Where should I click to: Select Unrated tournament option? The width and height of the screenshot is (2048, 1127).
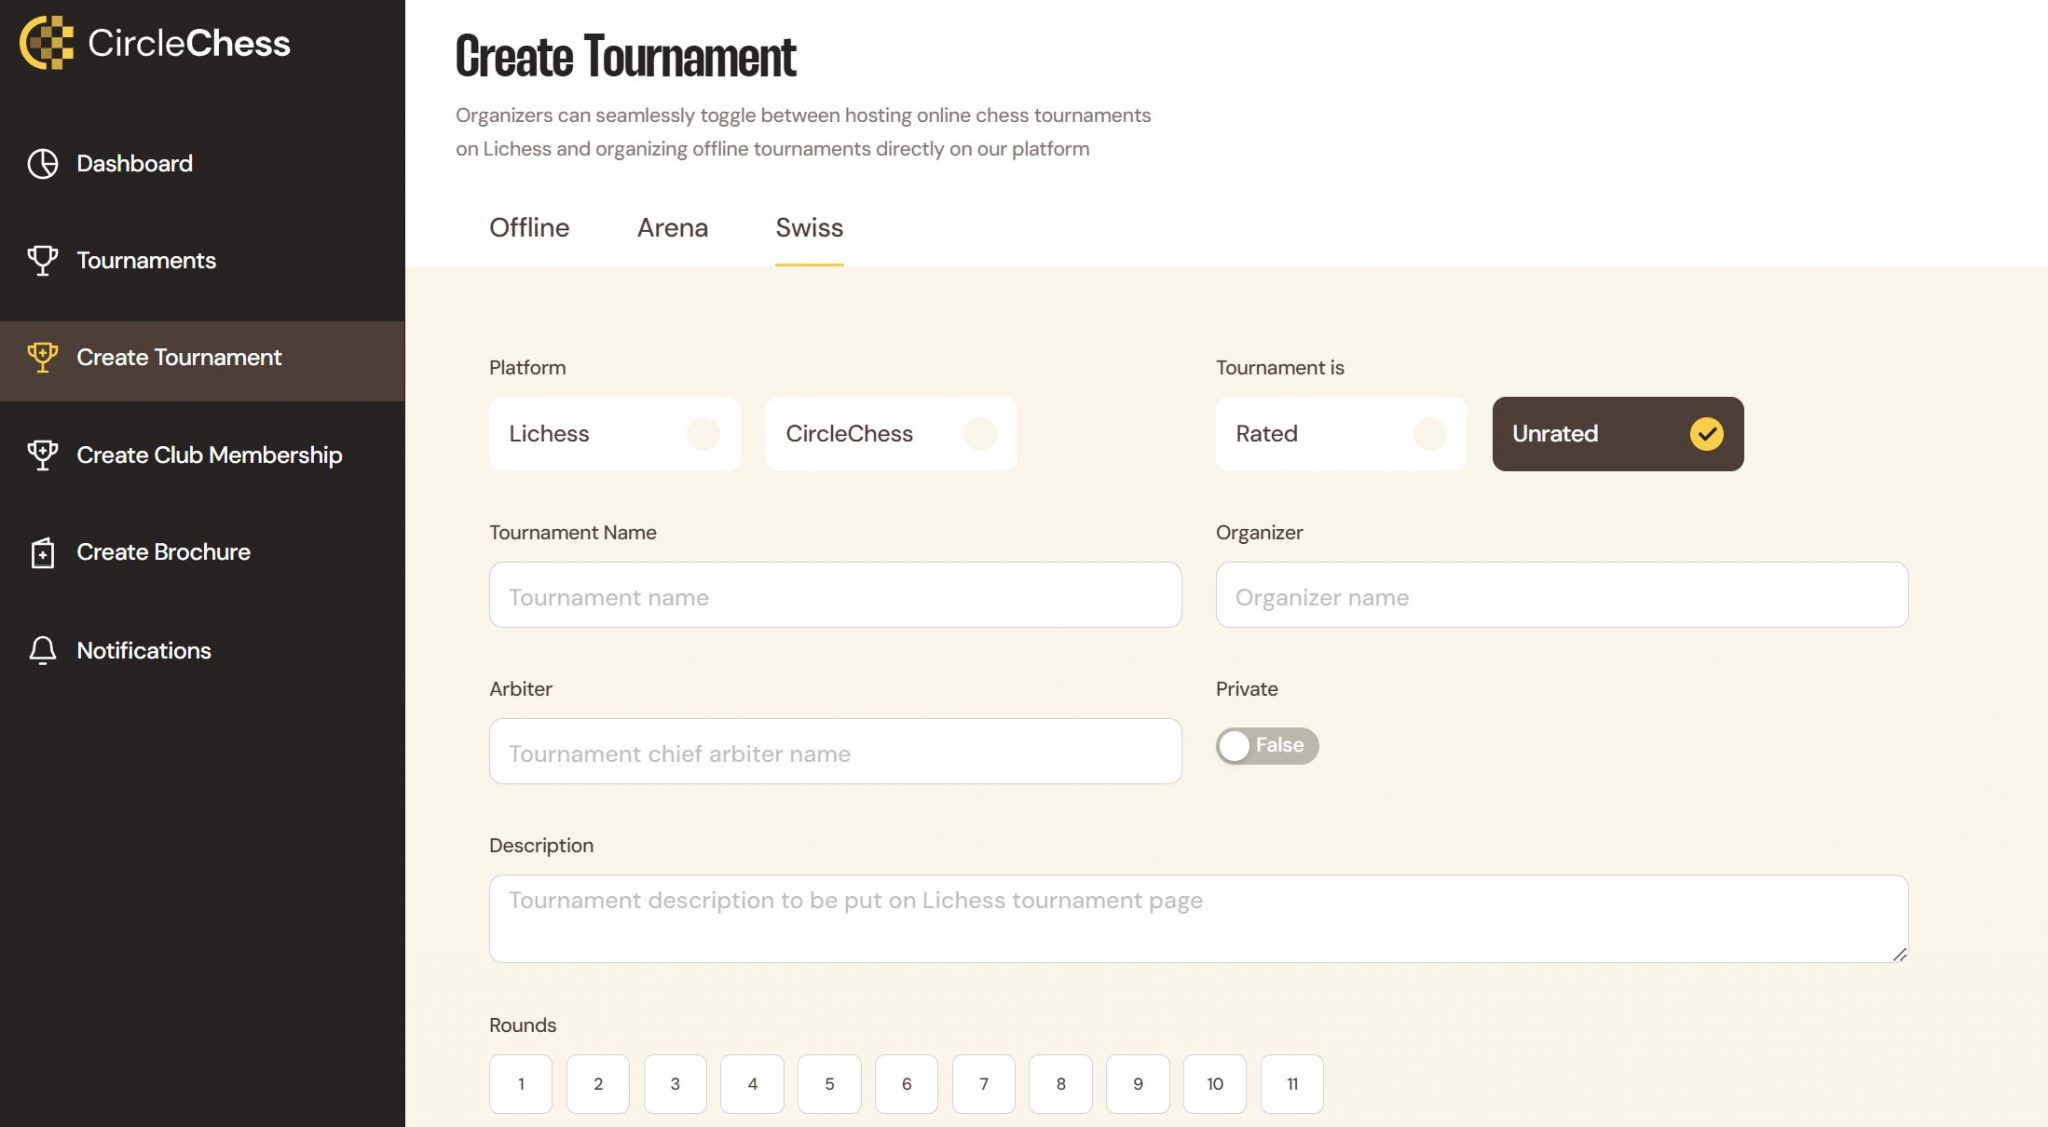point(1617,434)
